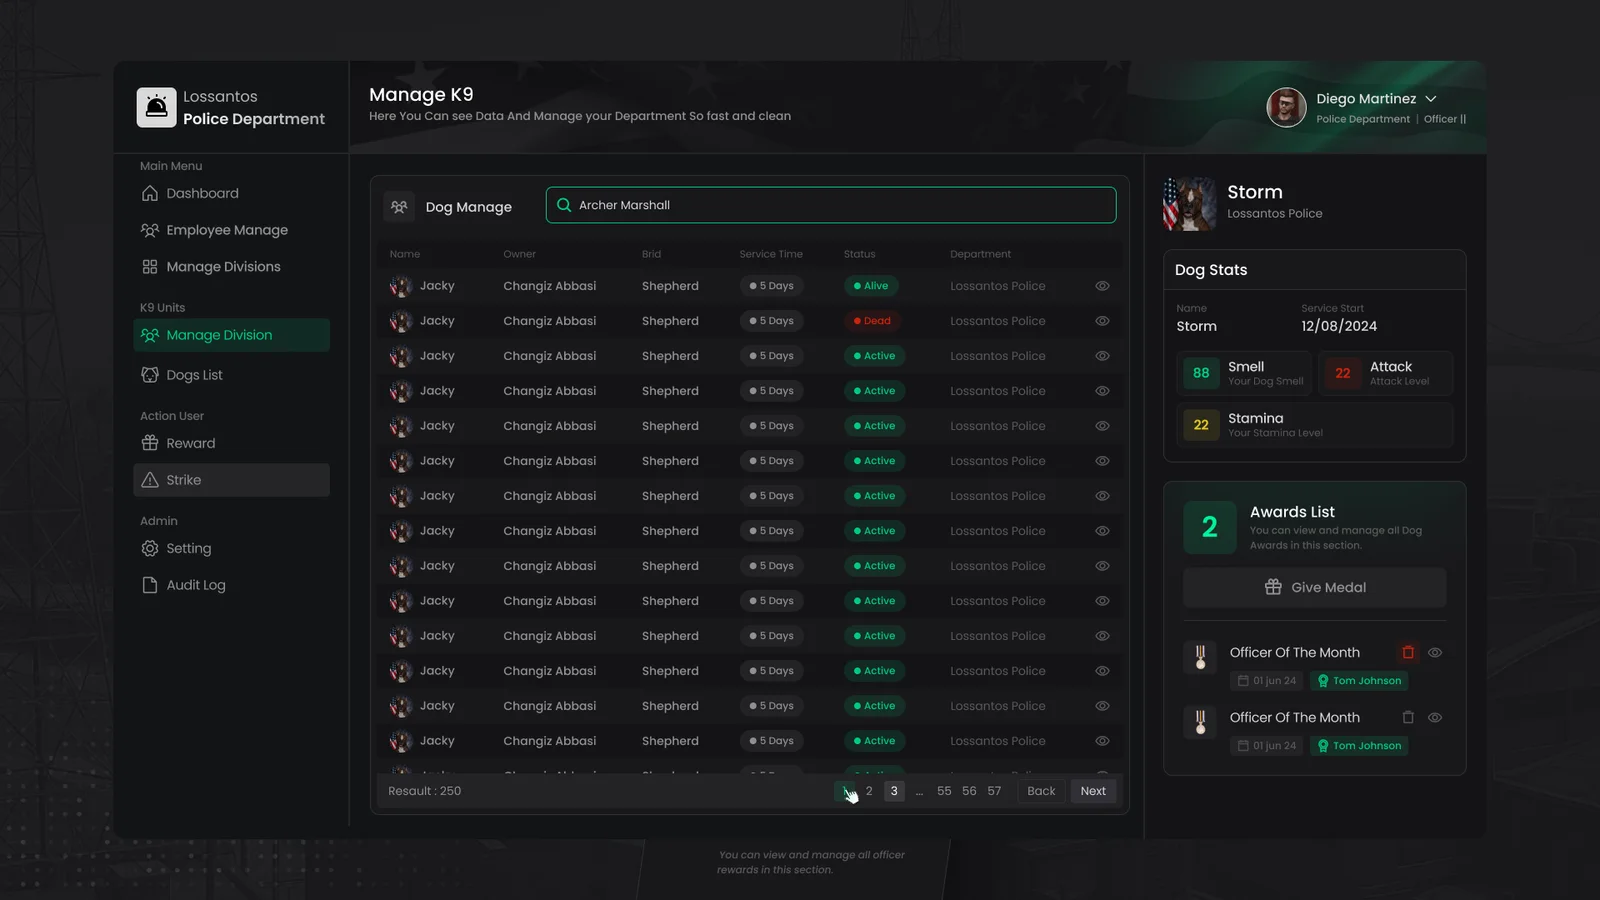Click the Dog Manage panel icon

(399, 207)
